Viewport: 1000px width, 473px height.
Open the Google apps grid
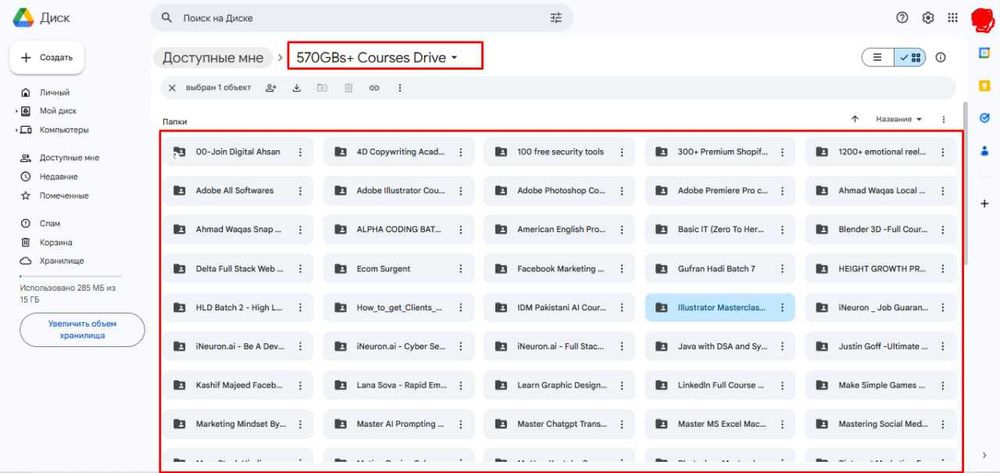point(953,18)
